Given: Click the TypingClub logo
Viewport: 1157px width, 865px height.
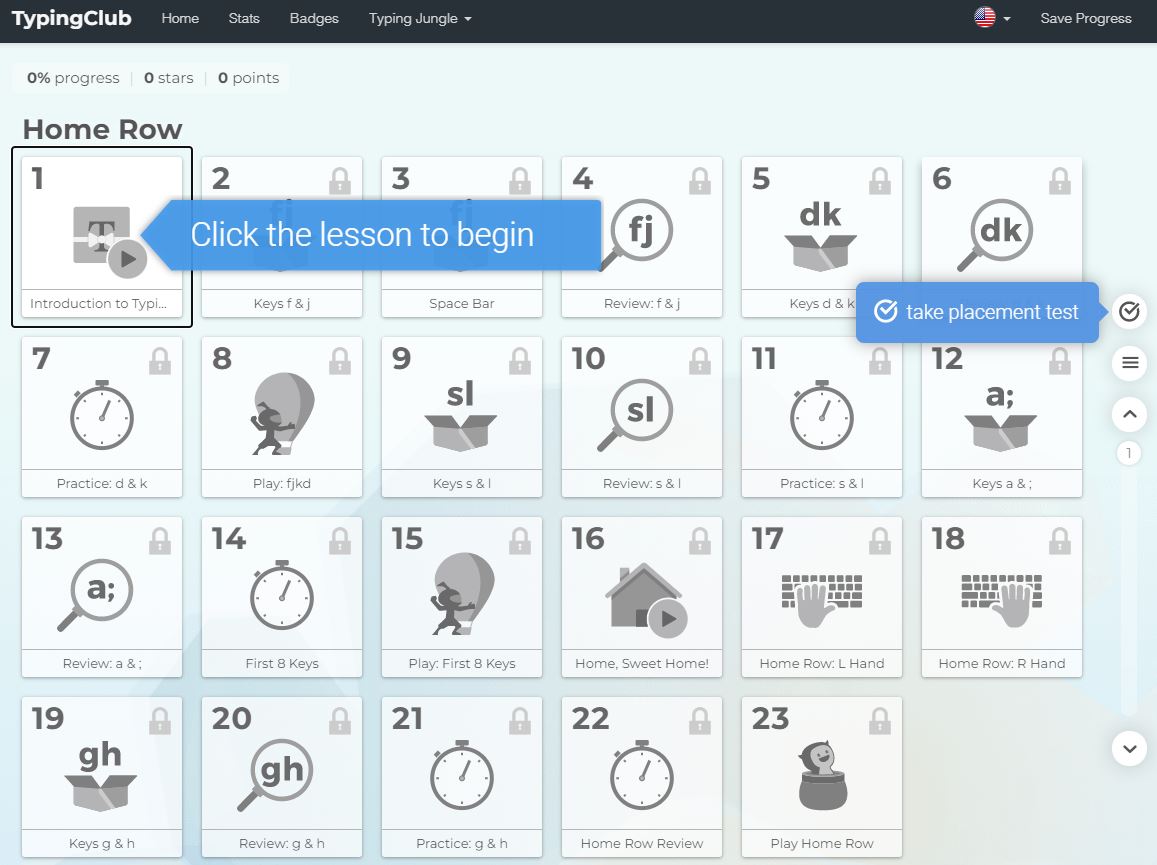Looking at the screenshot, I should [x=72, y=18].
